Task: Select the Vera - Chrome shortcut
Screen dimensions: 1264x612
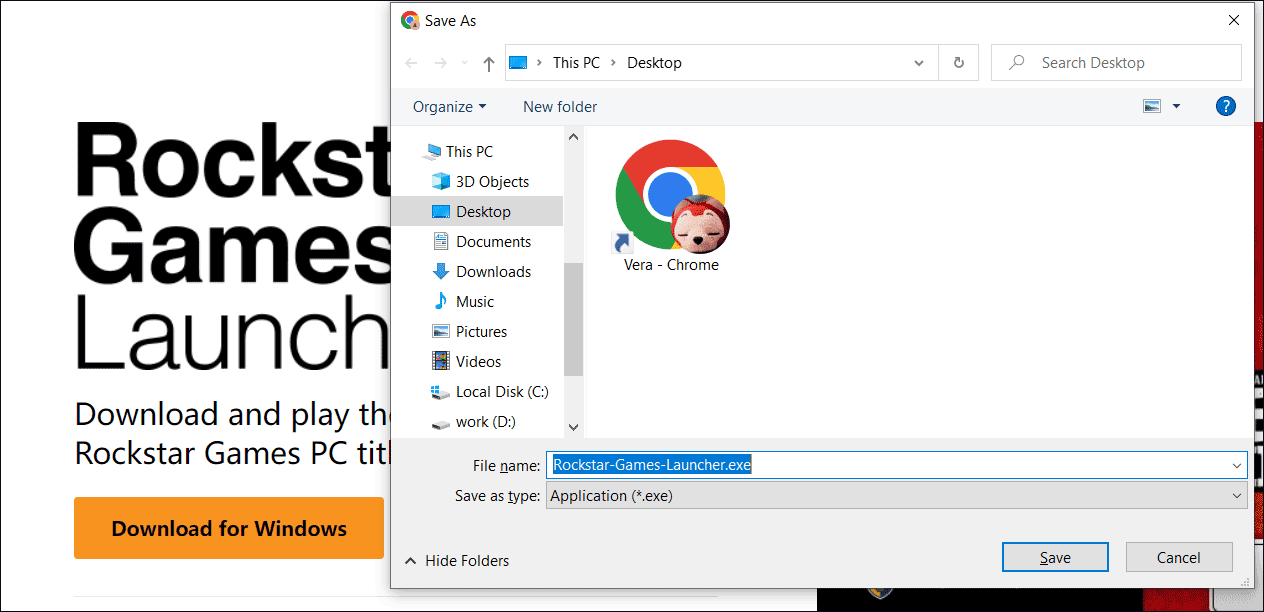Action: [x=671, y=206]
